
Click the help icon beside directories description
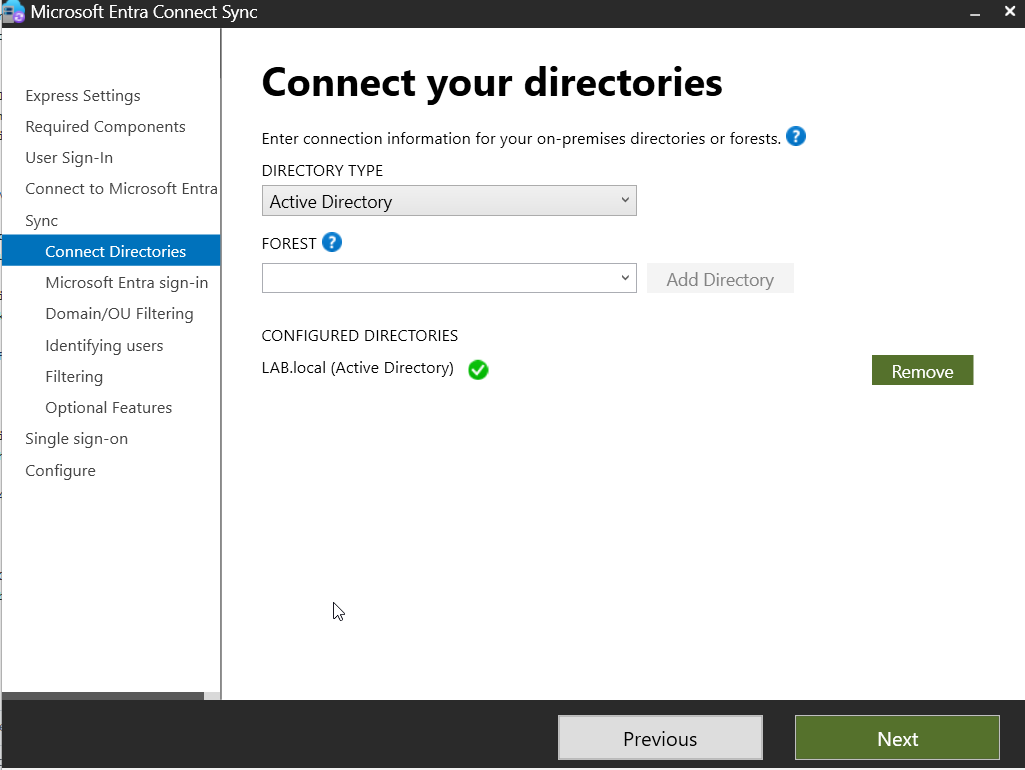[x=796, y=137]
